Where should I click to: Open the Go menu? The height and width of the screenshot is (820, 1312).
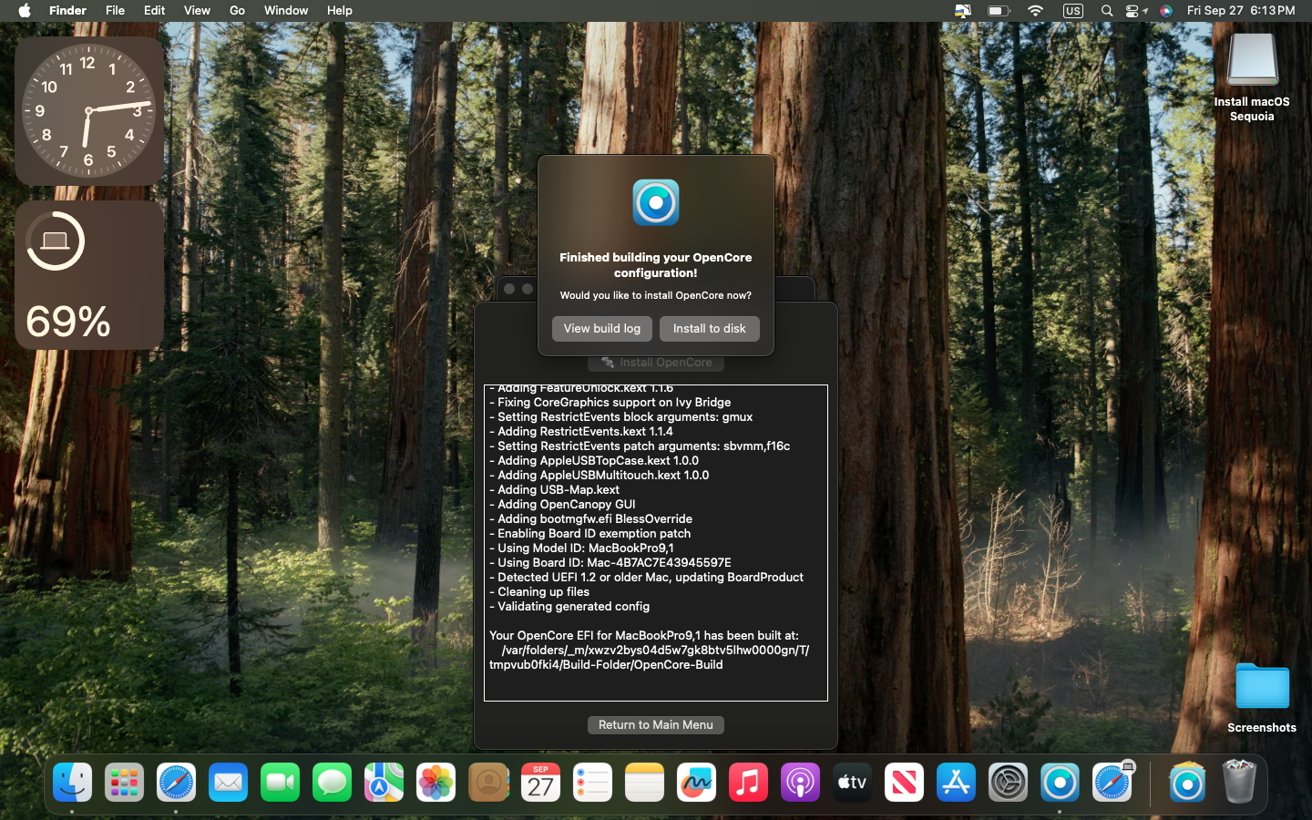click(237, 10)
